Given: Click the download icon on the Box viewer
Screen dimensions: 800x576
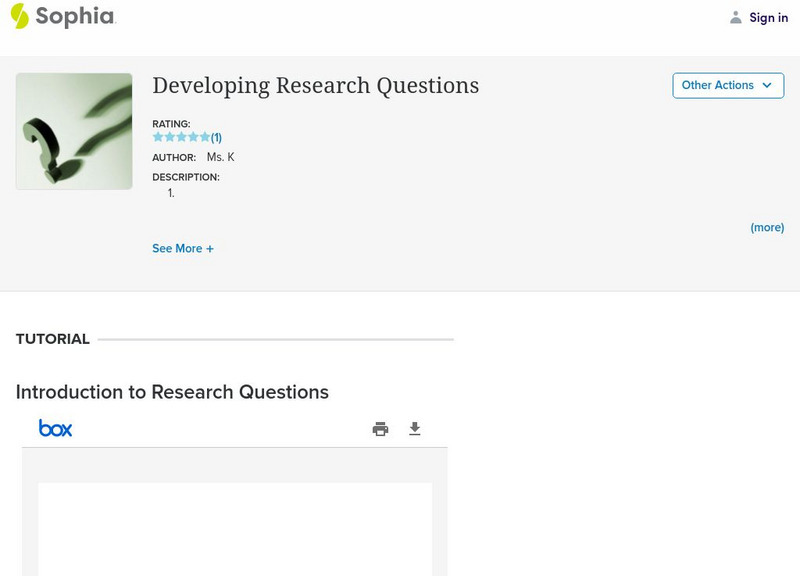Looking at the screenshot, I should coord(415,428).
